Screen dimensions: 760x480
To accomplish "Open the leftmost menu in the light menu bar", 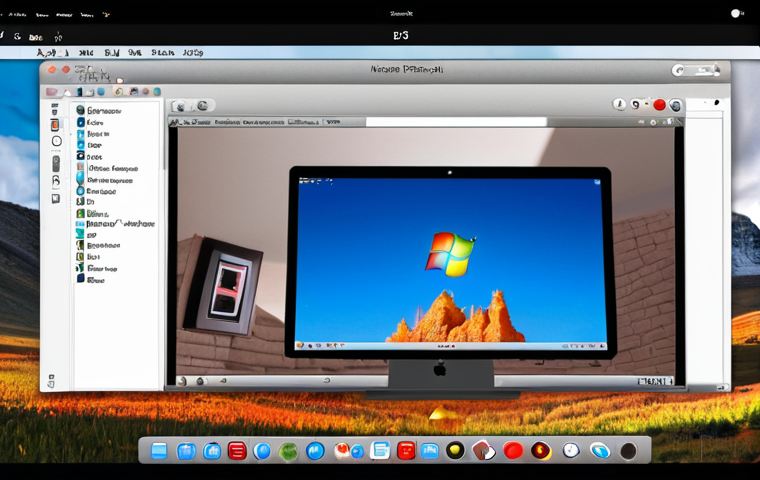I will 53,52.
